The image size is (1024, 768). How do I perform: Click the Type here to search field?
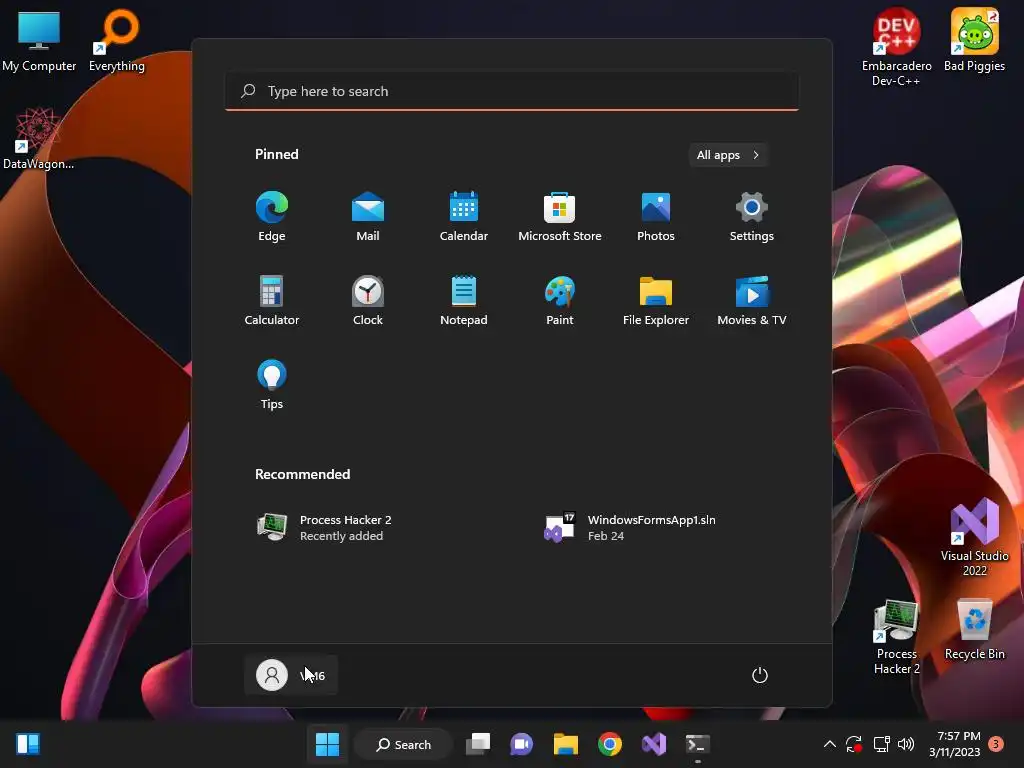511,91
